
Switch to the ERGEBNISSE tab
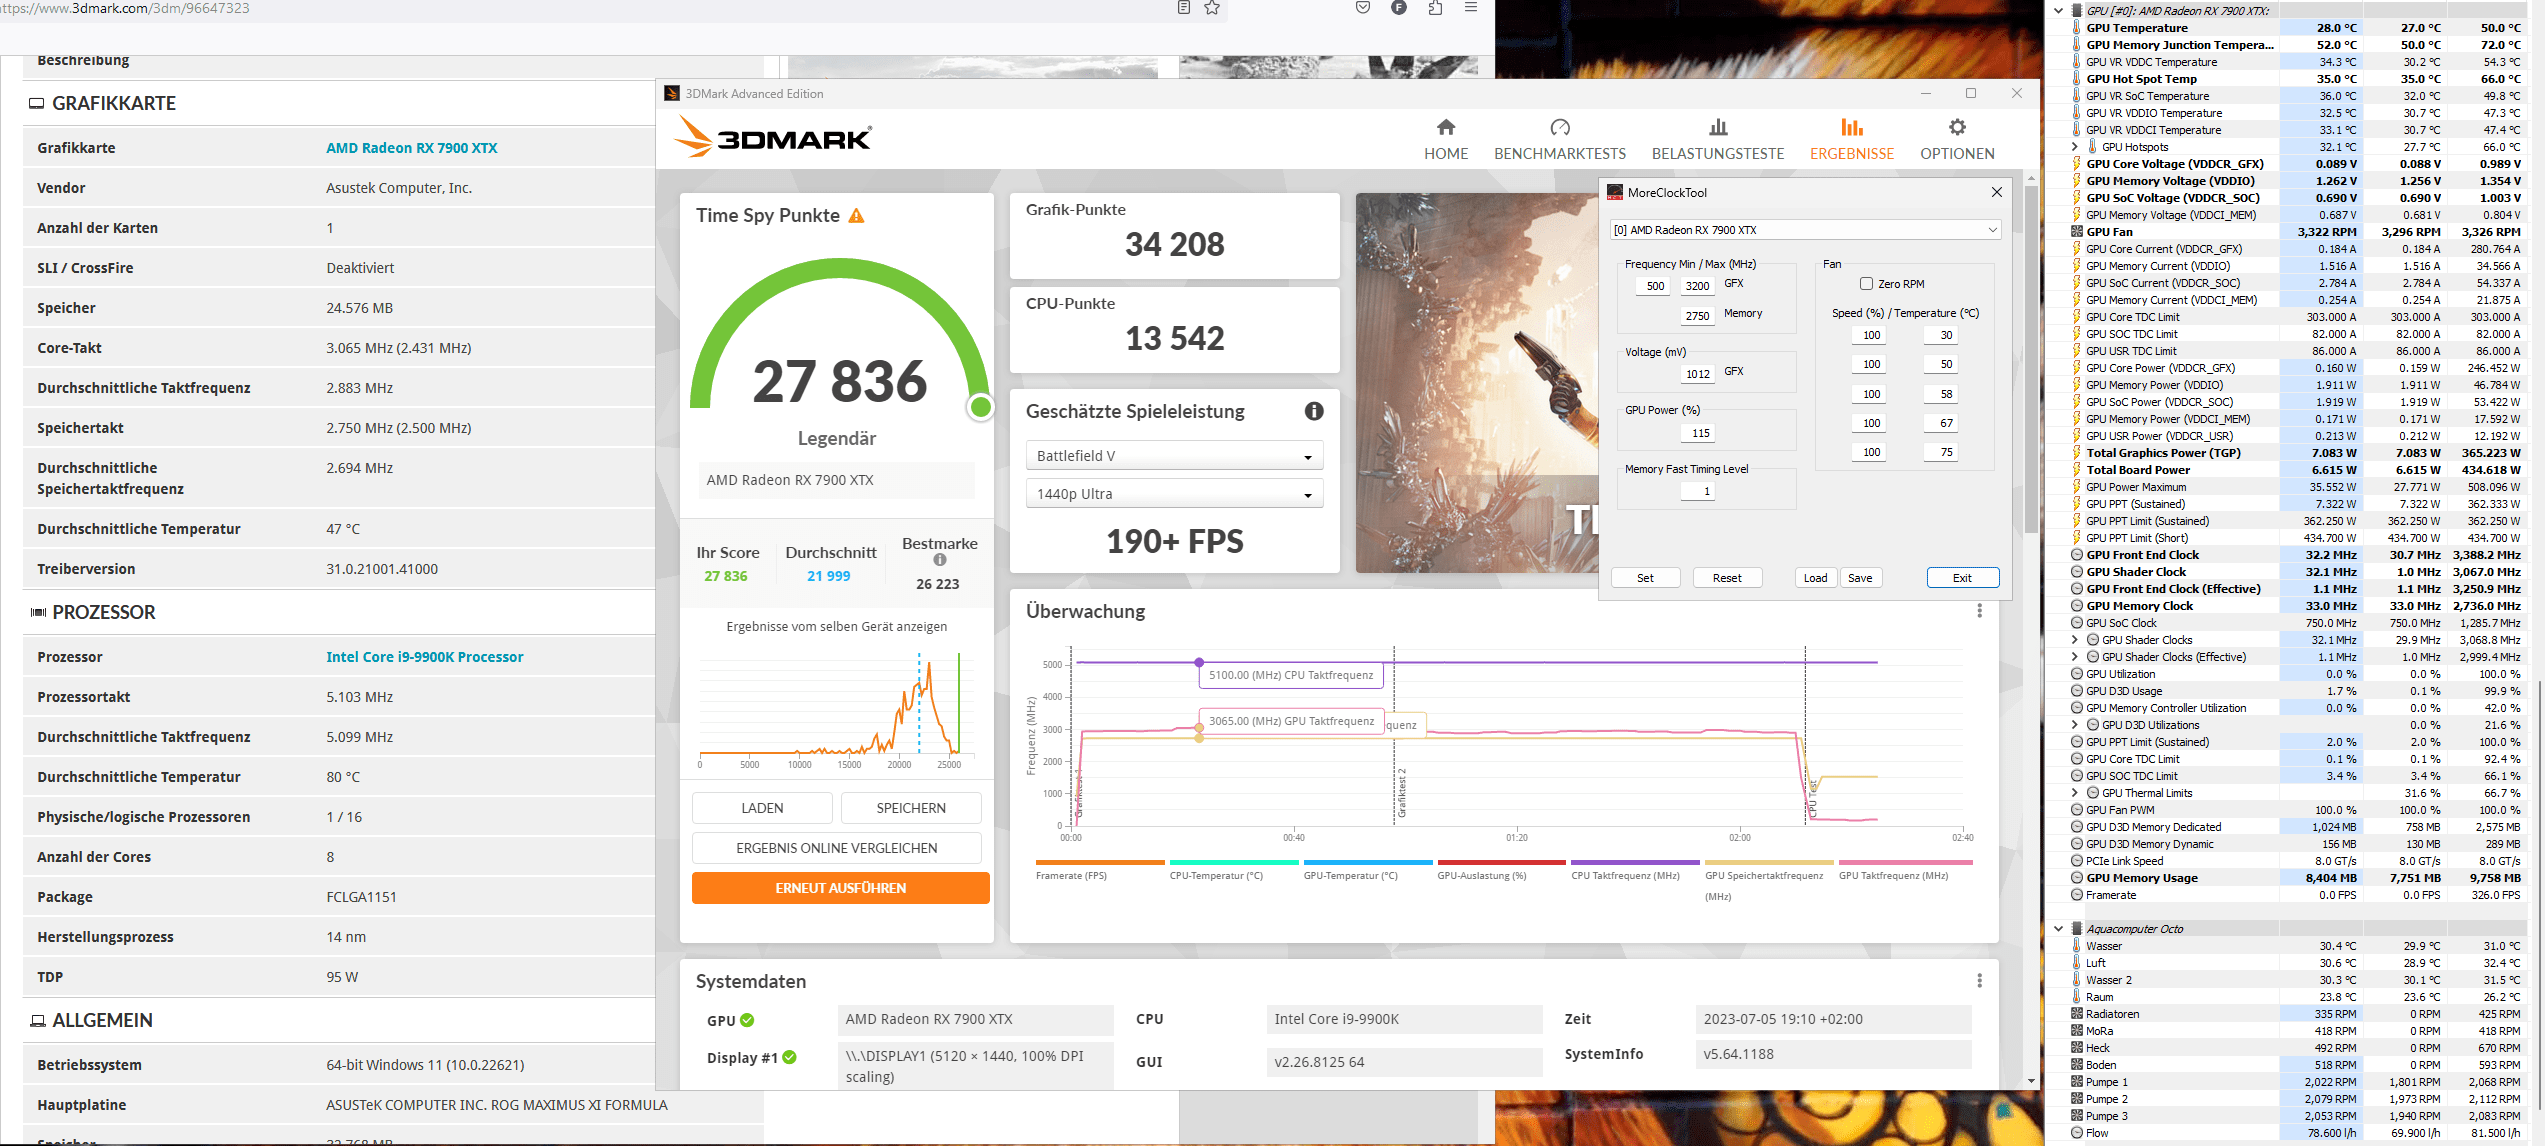pyautogui.click(x=1852, y=139)
